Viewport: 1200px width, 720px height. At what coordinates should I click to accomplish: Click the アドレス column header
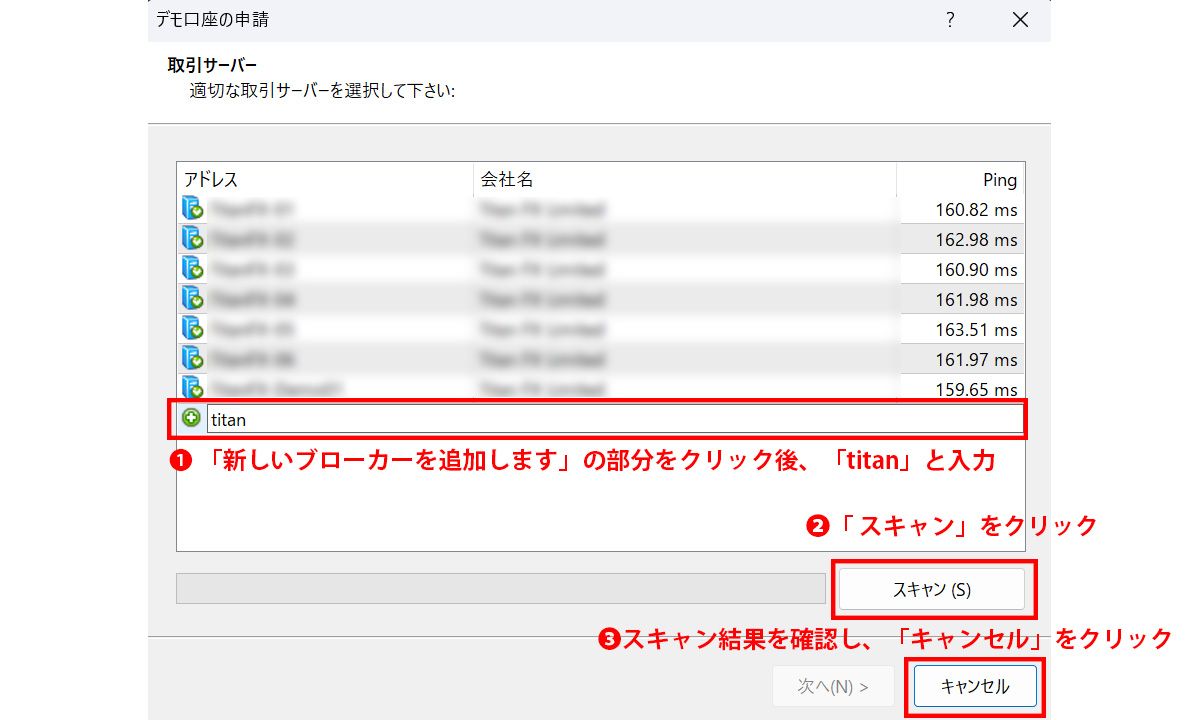point(210,180)
